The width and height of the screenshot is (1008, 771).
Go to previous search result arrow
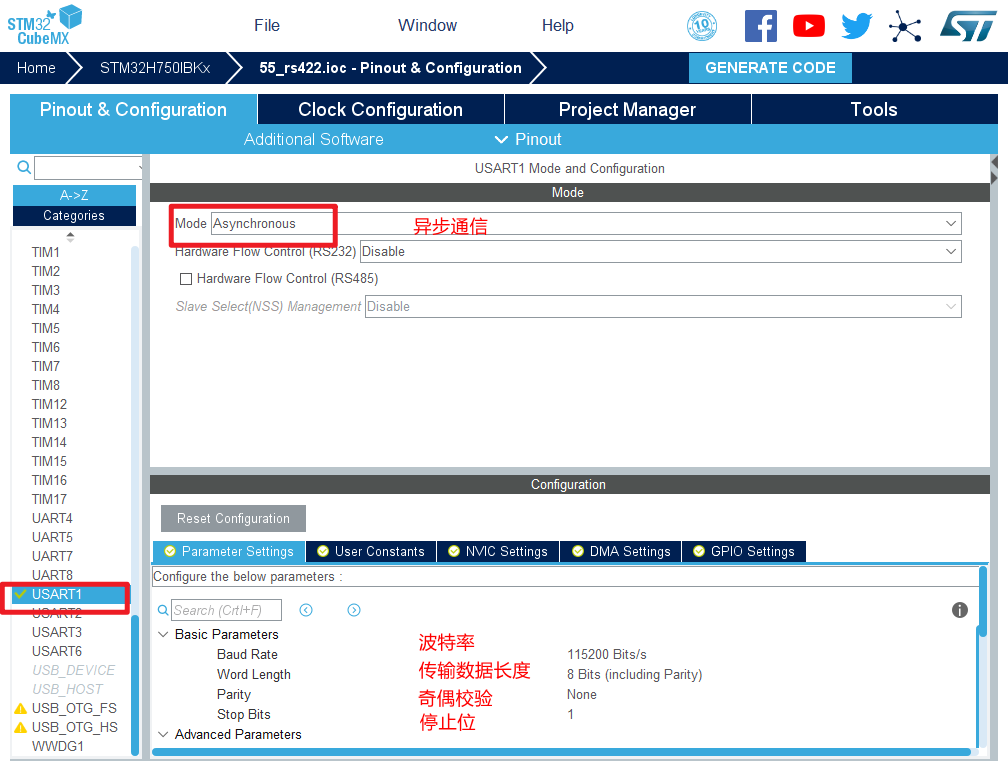coord(306,610)
